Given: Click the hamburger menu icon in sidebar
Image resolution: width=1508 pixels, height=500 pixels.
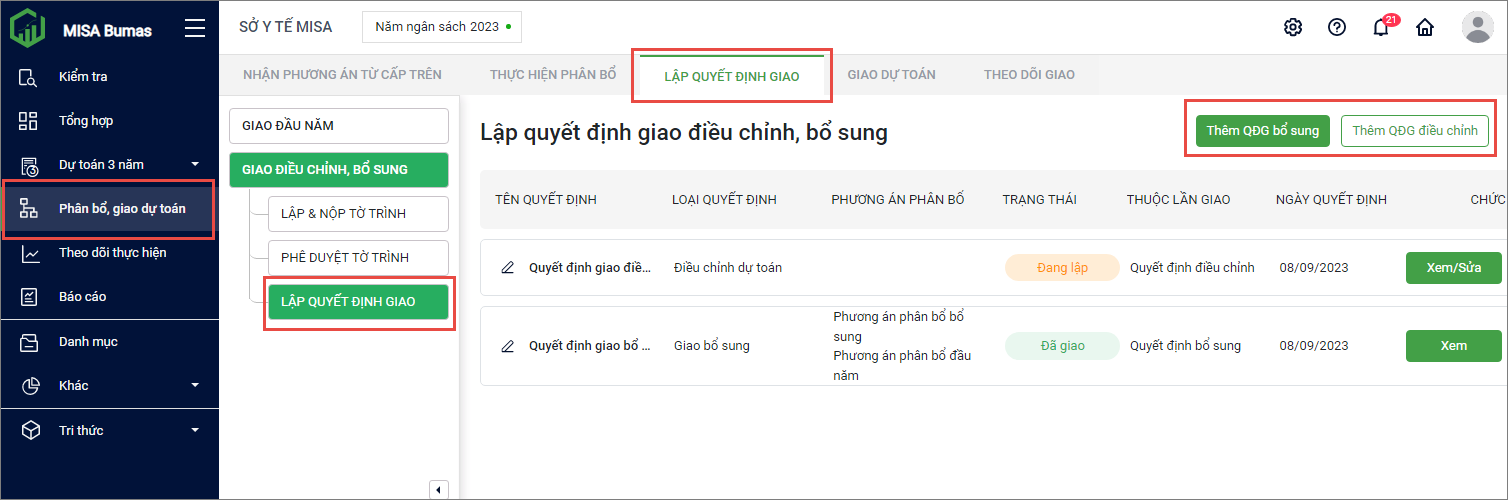Looking at the screenshot, I should pos(195,29).
